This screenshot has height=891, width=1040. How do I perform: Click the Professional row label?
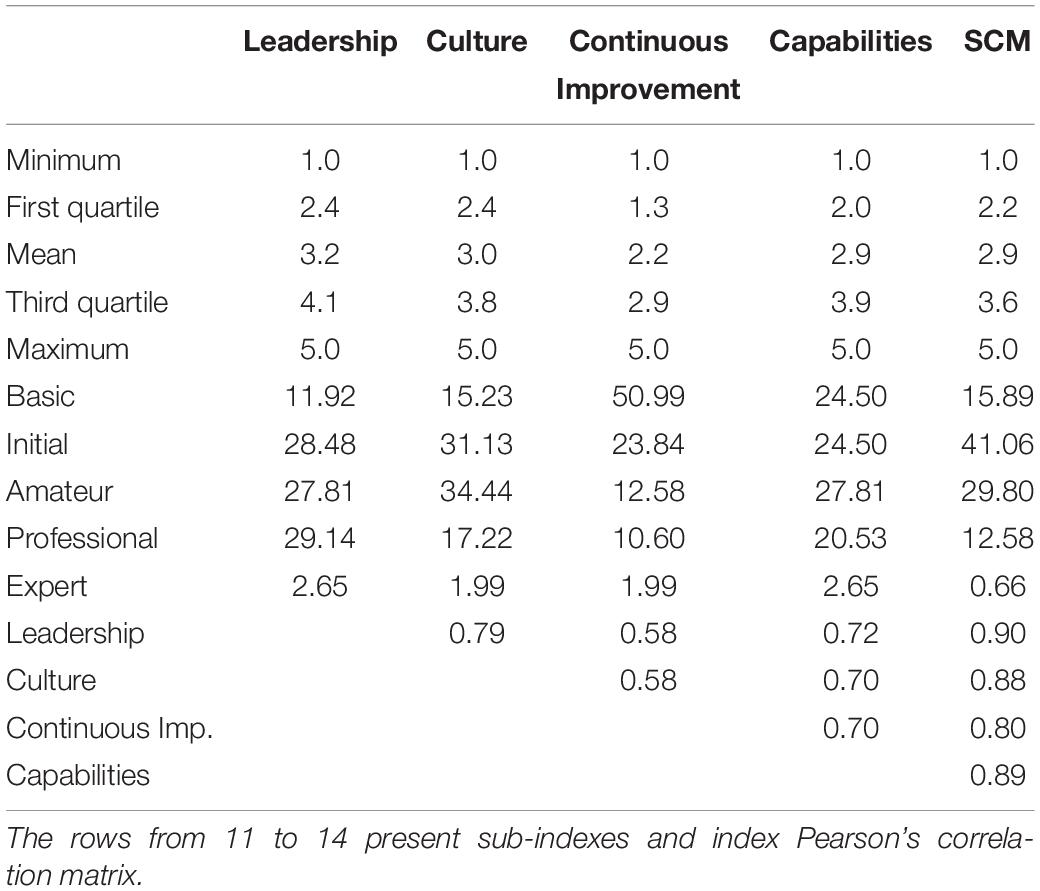82,538
